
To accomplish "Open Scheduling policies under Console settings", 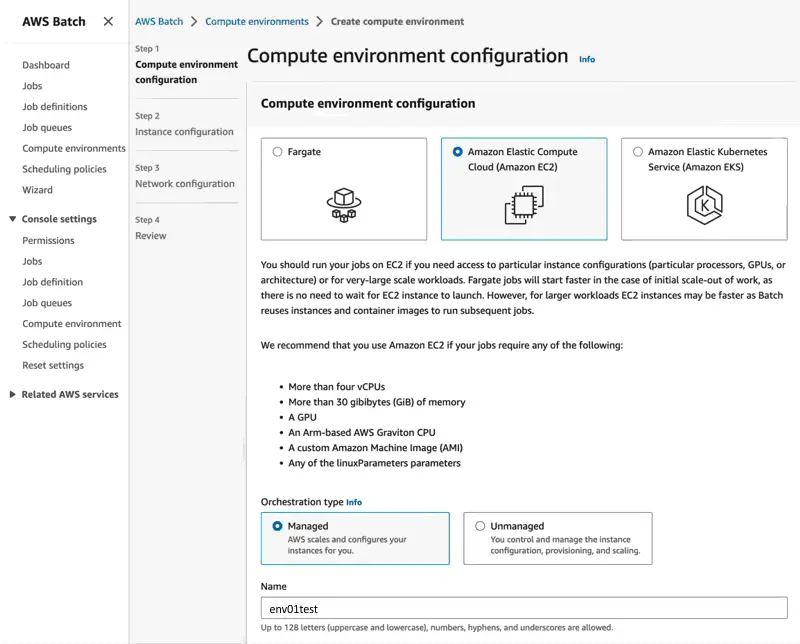I will click(x=64, y=345).
